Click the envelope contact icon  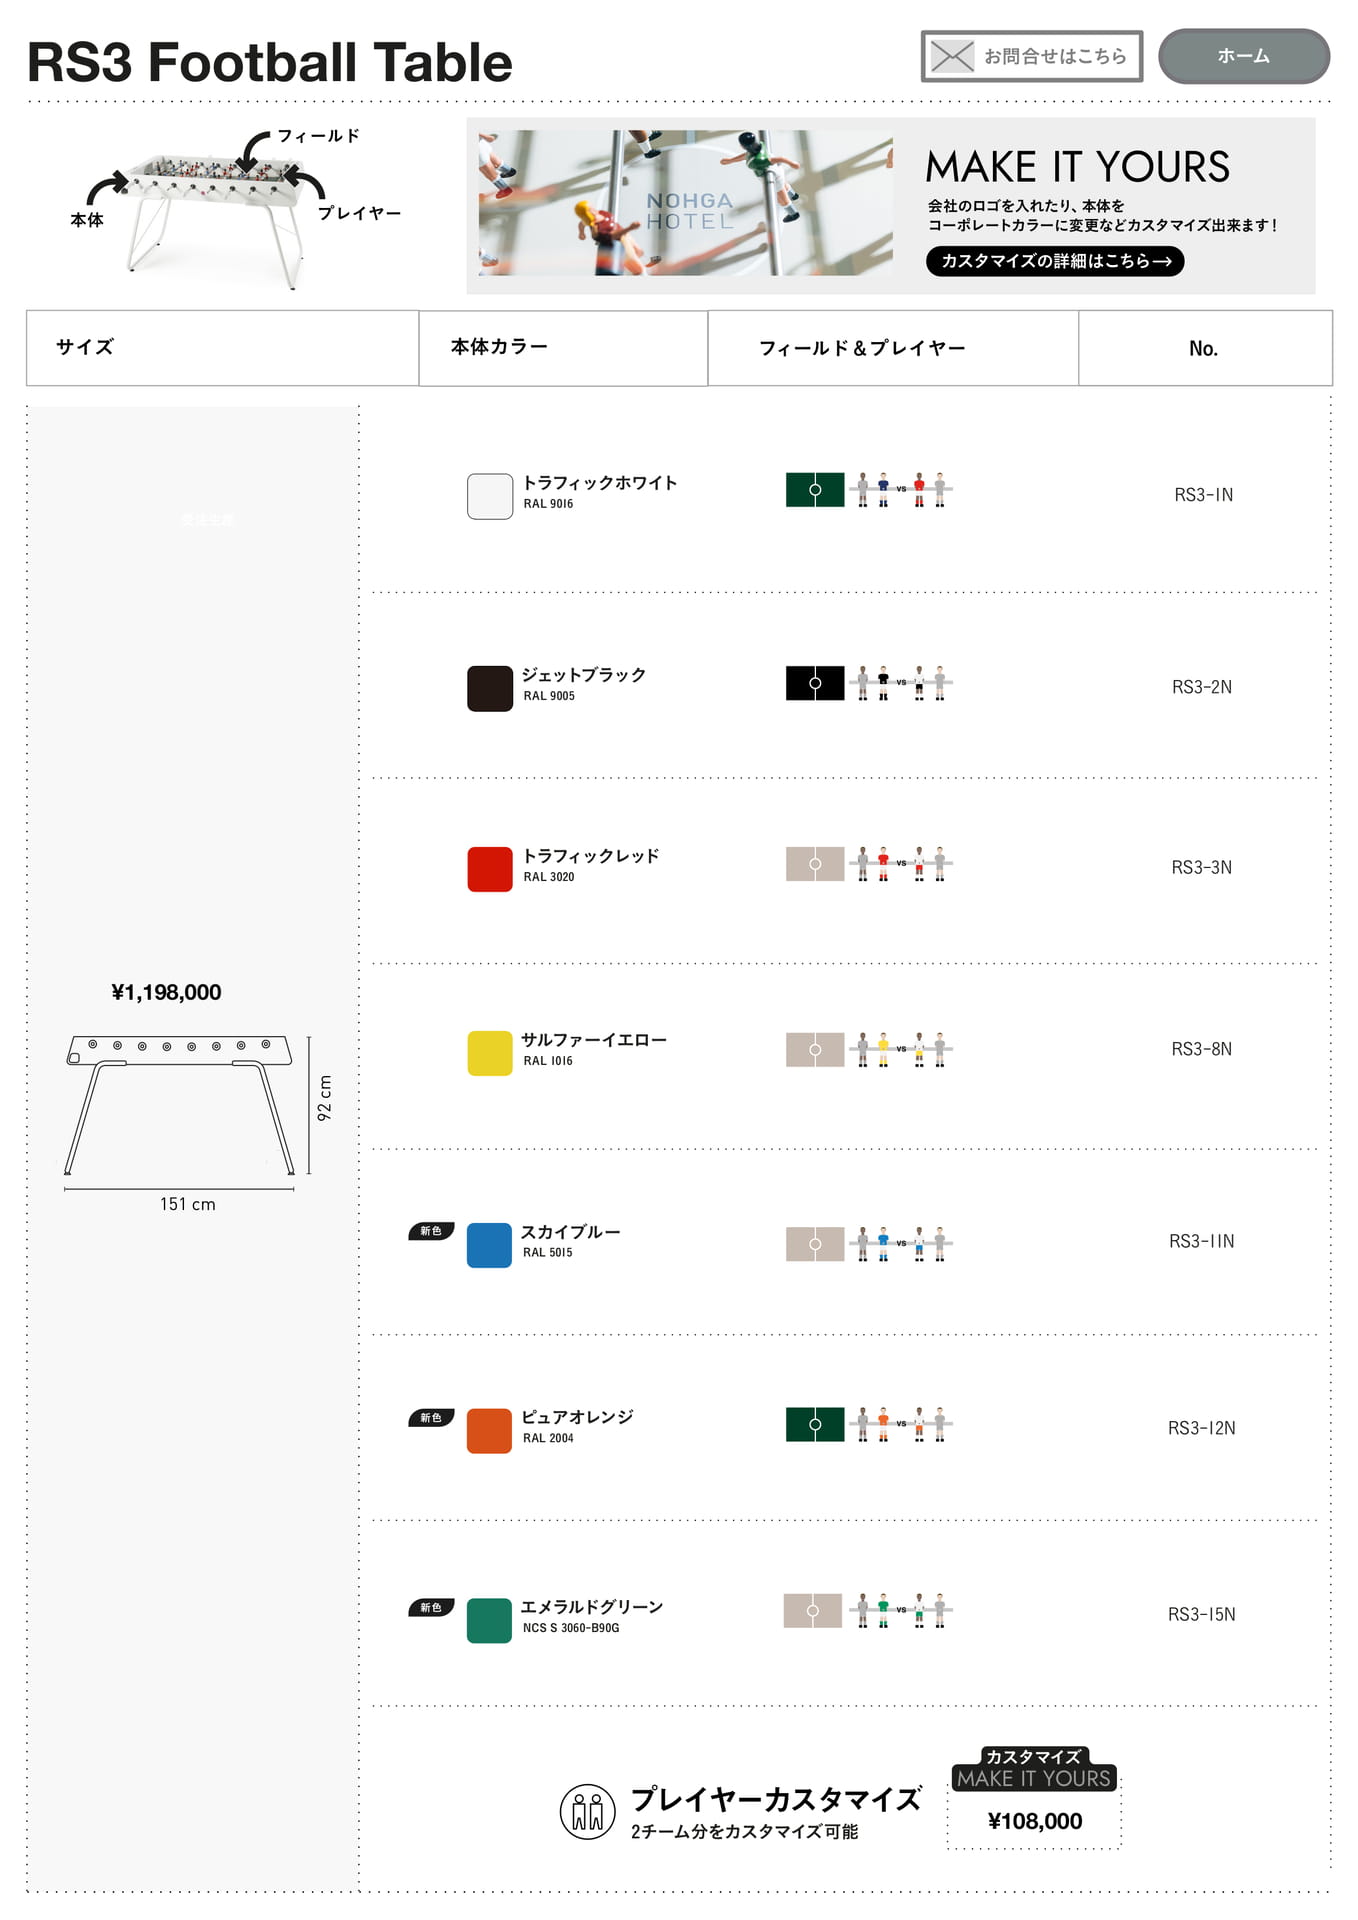pyautogui.click(x=951, y=56)
